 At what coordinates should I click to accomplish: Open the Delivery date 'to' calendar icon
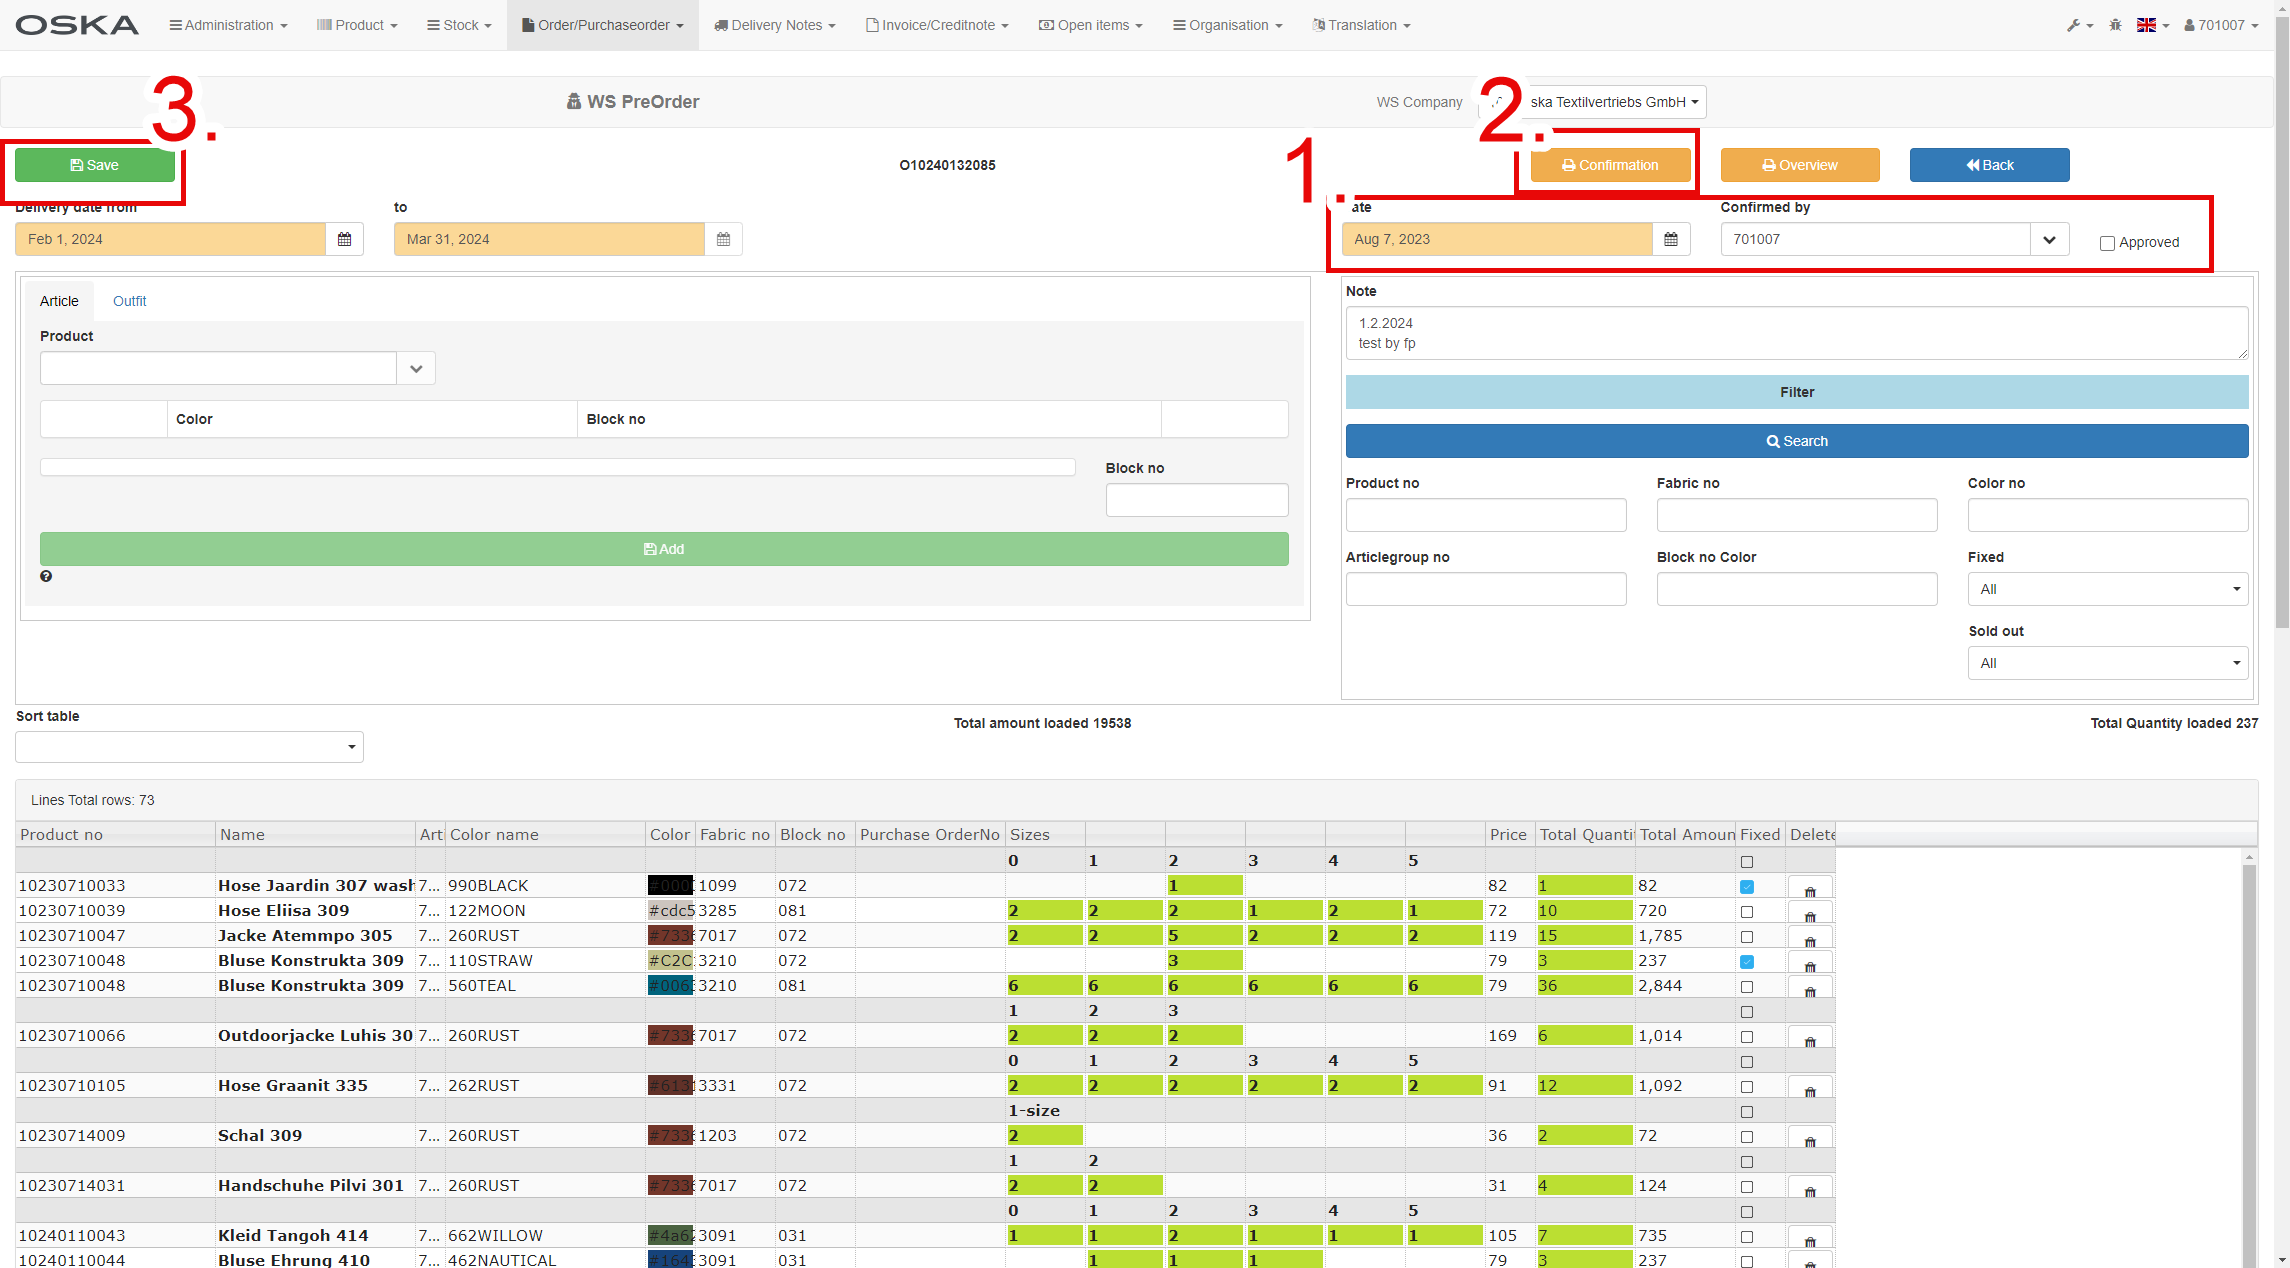[723, 239]
